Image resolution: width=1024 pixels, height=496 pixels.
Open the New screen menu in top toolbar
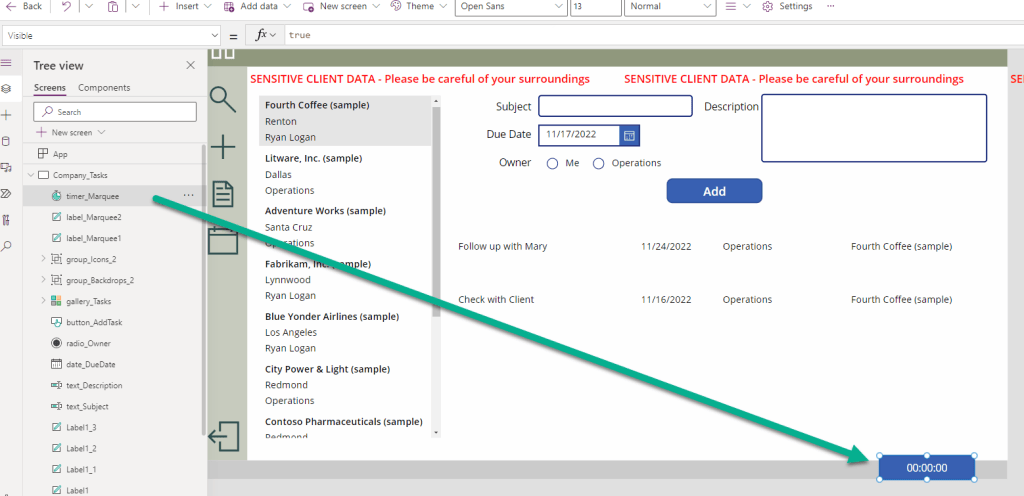click(344, 6)
